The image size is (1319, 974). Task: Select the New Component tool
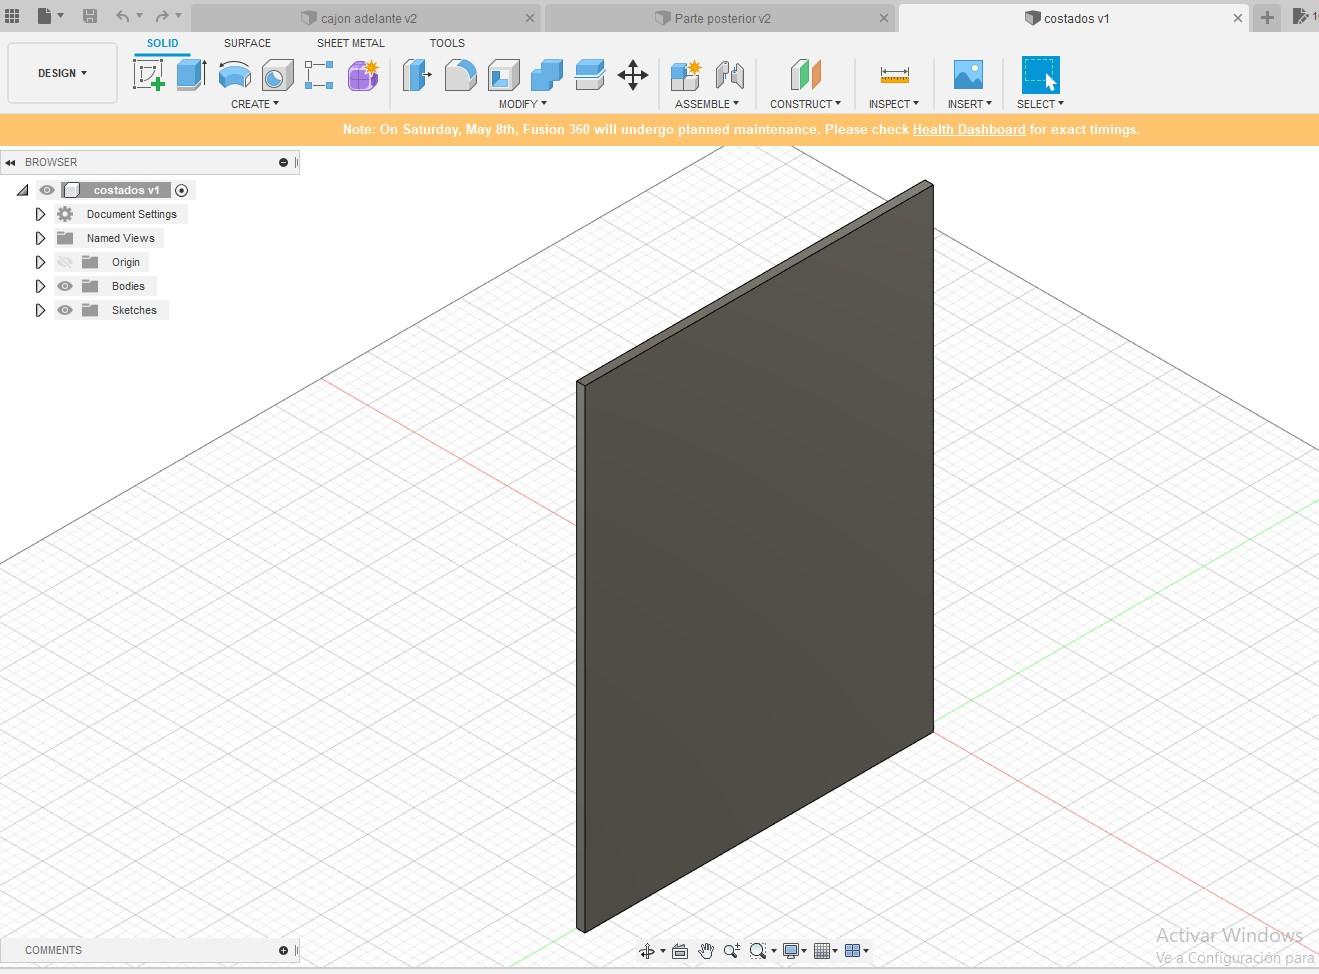click(686, 75)
